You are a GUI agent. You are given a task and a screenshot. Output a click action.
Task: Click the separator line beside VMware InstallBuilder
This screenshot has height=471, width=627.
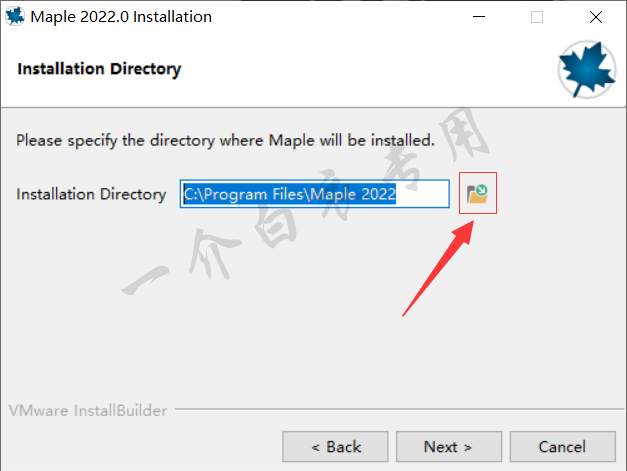tap(399, 409)
